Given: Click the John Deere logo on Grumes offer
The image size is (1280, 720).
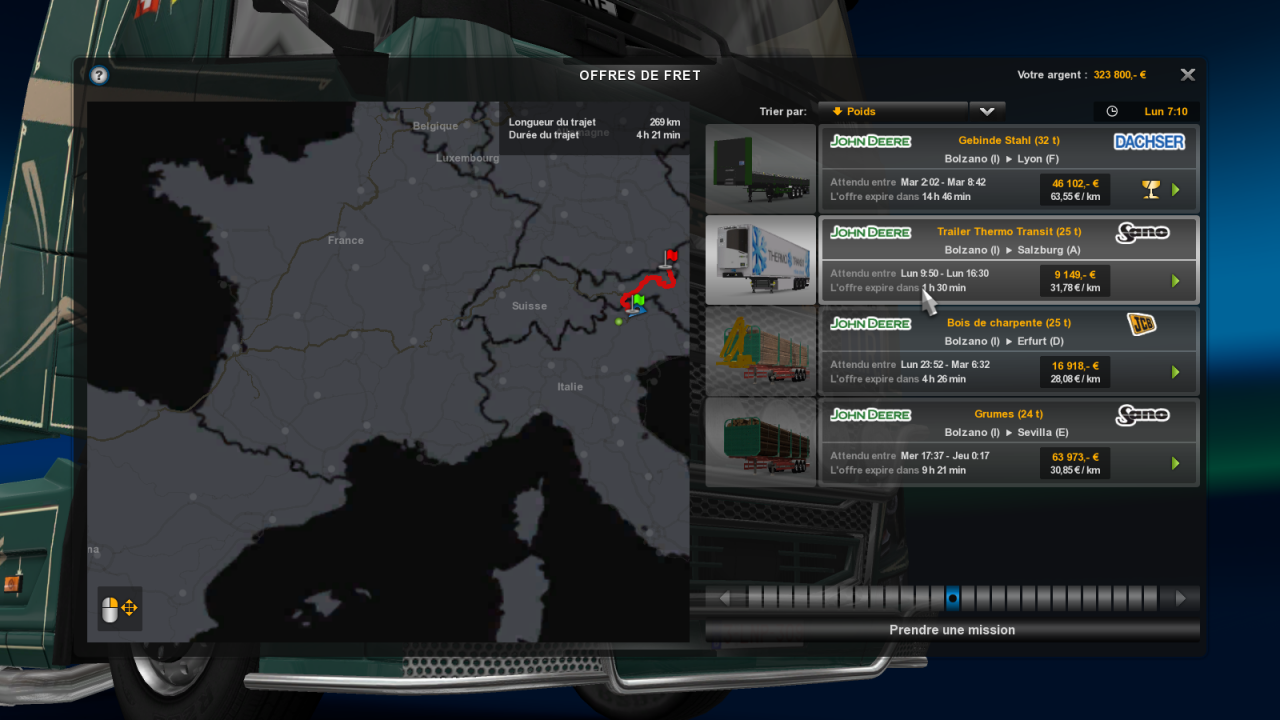Looking at the screenshot, I should click(x=870, y=414).
